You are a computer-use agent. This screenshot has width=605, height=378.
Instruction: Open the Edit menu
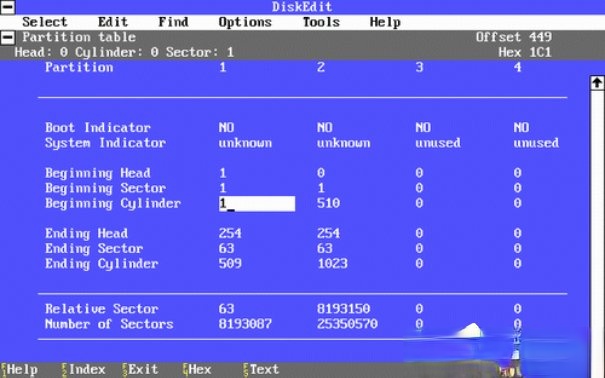[x=113, y=22]
